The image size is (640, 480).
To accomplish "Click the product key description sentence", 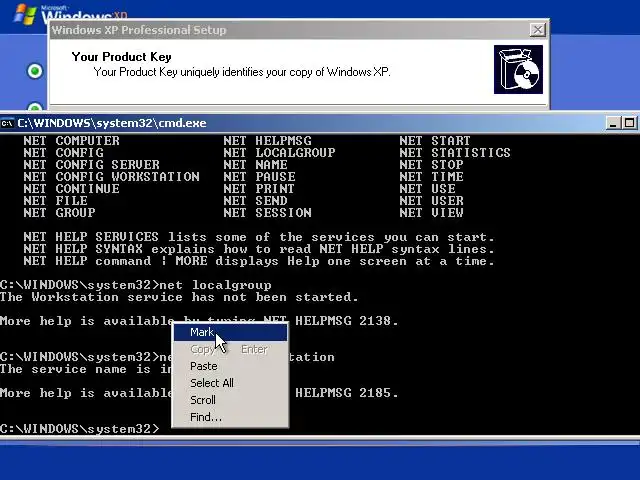I will (x=242, y=72).
